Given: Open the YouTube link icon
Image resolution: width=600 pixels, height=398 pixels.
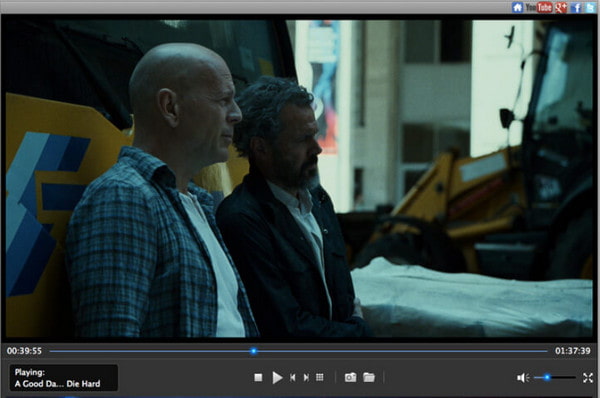Looking at the screenshot, I should [x=538, y=7].
